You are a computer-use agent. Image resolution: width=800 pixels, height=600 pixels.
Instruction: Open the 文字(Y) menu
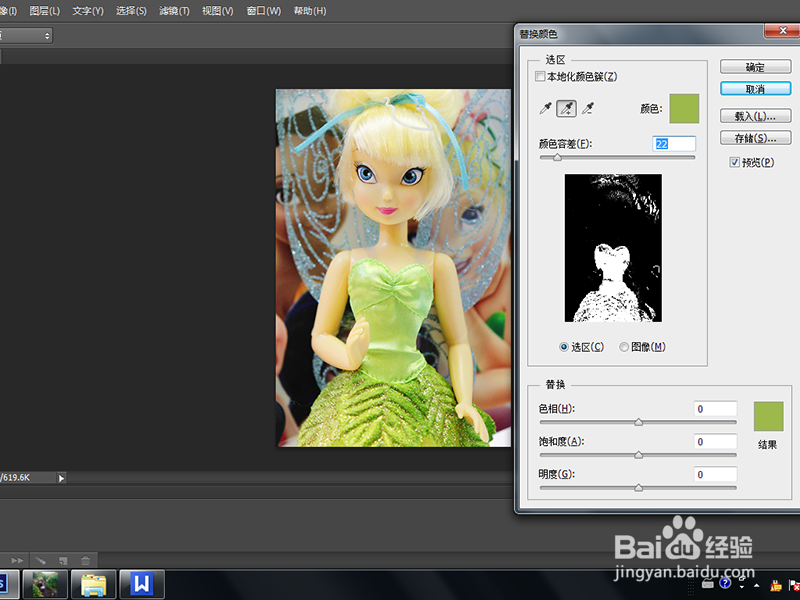point(88,11)
